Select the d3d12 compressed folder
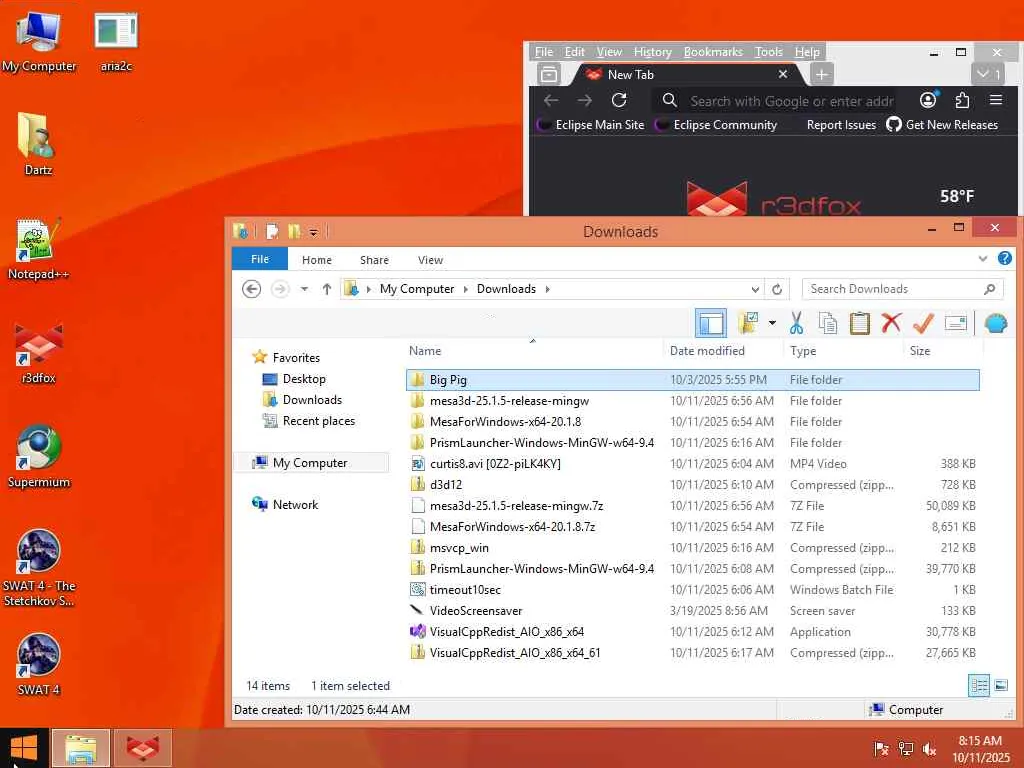1024x768 pixels. pyautogui.click(x=692, y=485)
